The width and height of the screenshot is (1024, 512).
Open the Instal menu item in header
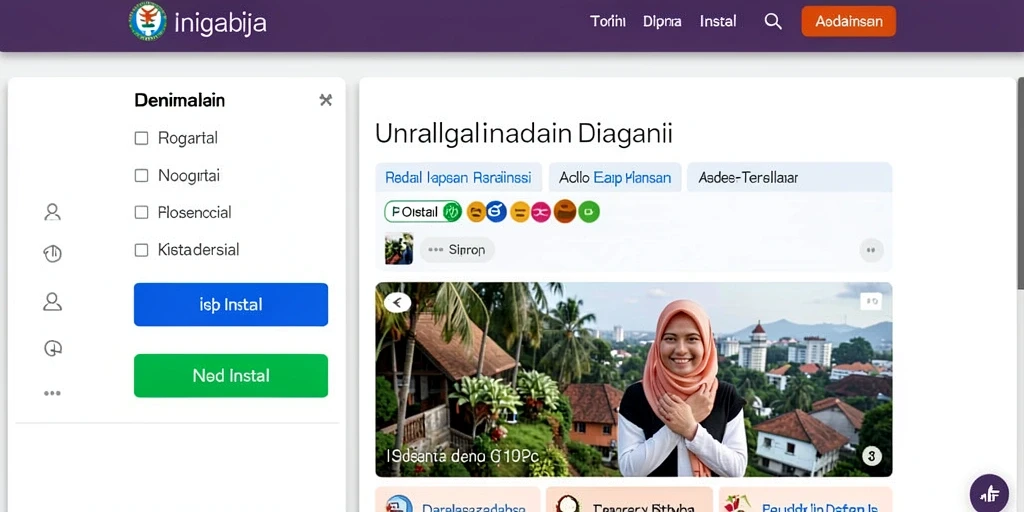click(718, 22)
